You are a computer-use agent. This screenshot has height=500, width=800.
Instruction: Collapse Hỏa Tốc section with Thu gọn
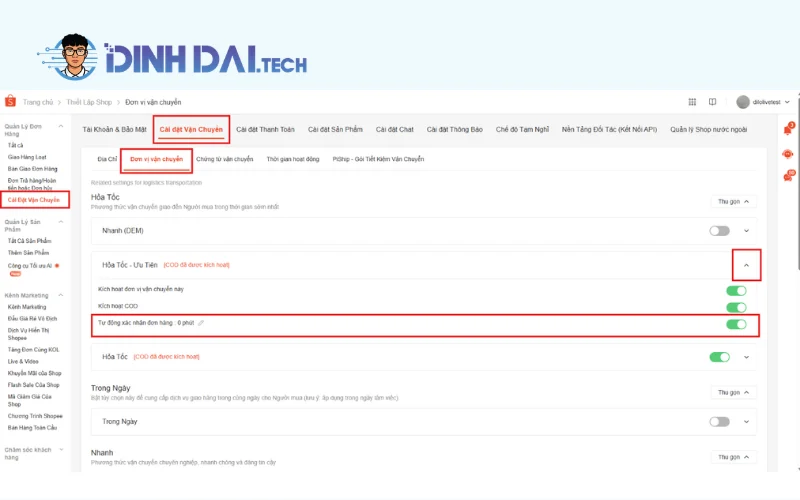[x=734, y=202]
